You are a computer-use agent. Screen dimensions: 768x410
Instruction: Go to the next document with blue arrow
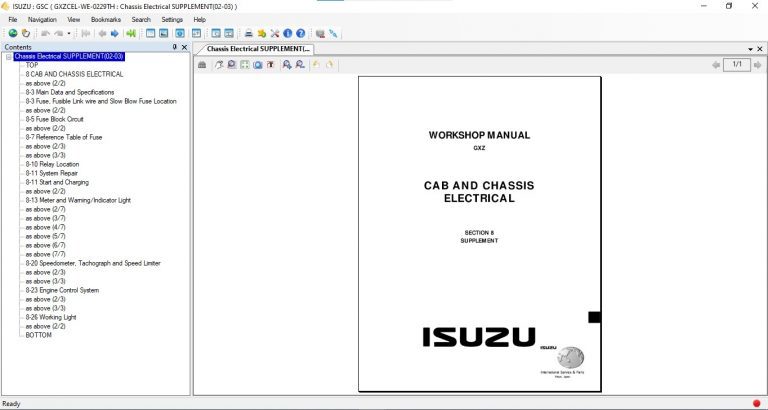tap(115, 33)
